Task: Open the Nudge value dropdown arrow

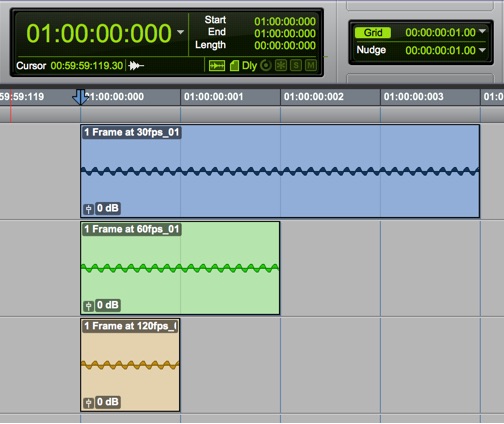Action: pyautogui.click(x=482, y=50)
